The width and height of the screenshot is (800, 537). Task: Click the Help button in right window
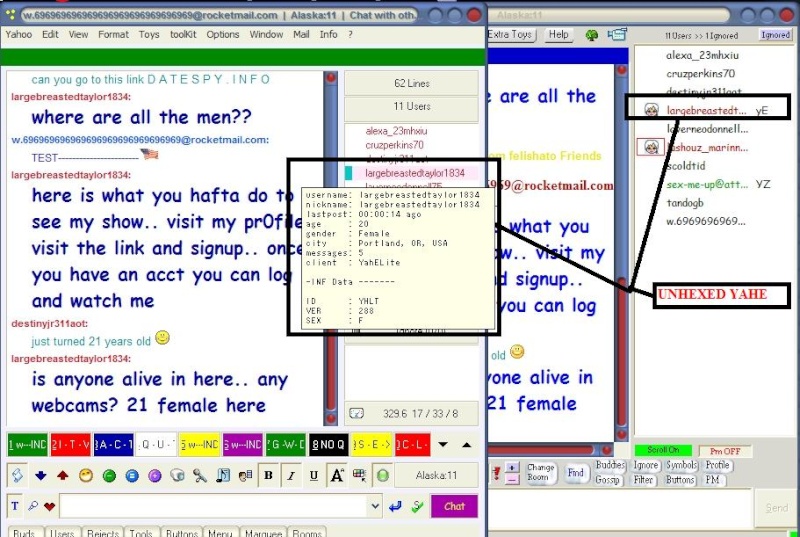click(x=559, y=34)
